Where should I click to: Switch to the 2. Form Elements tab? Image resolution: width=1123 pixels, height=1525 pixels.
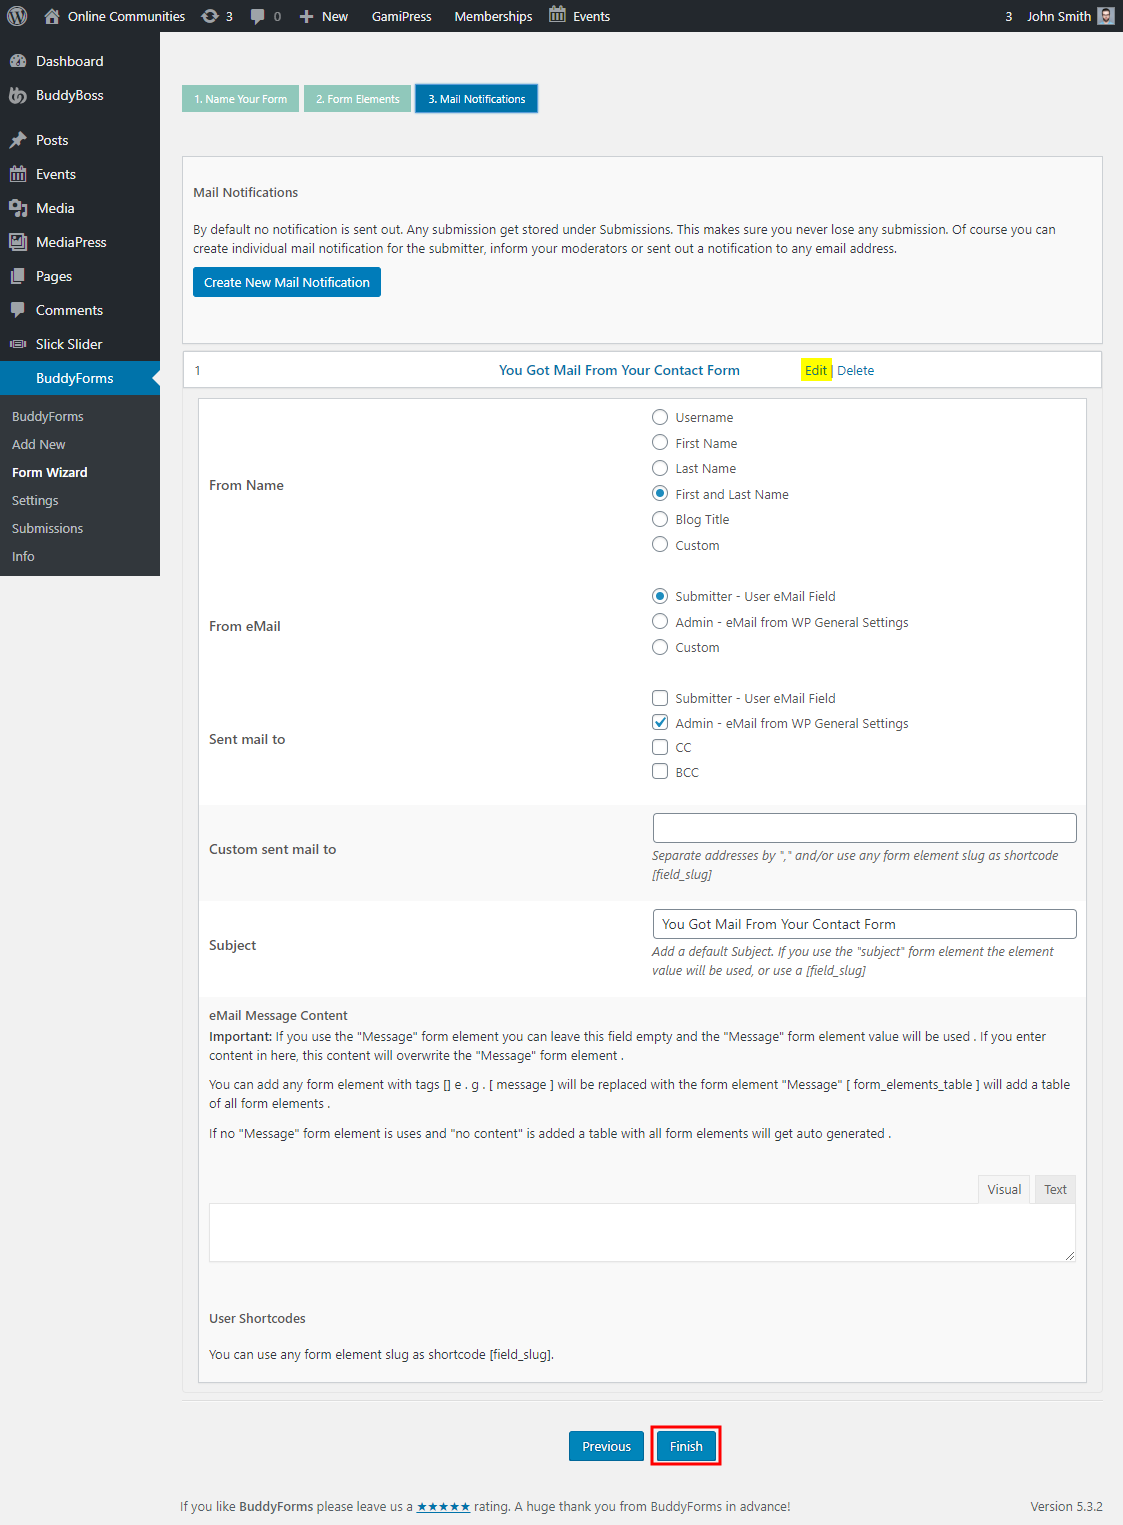click(357, 98)
